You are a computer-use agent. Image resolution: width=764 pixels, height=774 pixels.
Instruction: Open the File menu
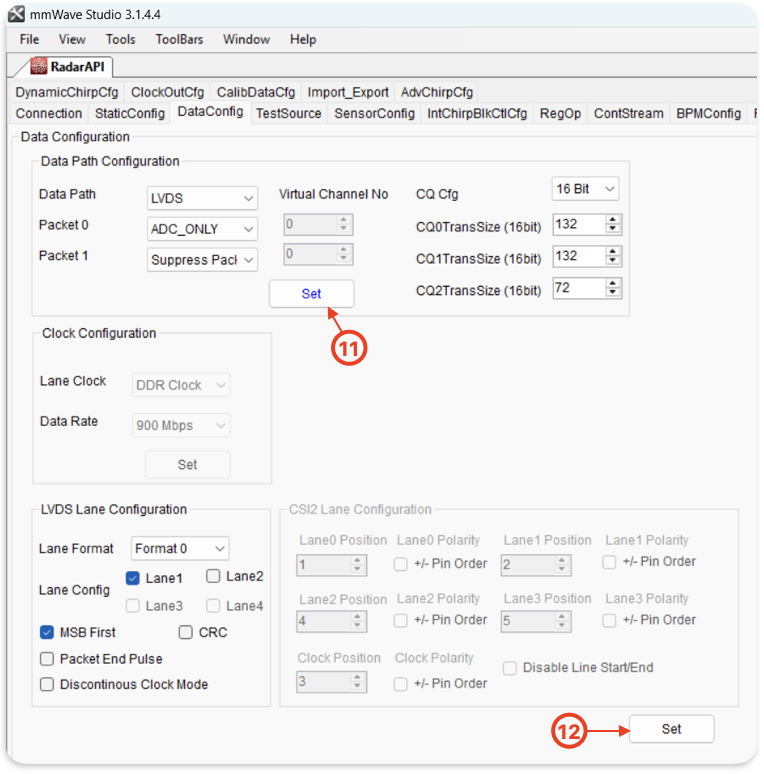tap(29, 39)
